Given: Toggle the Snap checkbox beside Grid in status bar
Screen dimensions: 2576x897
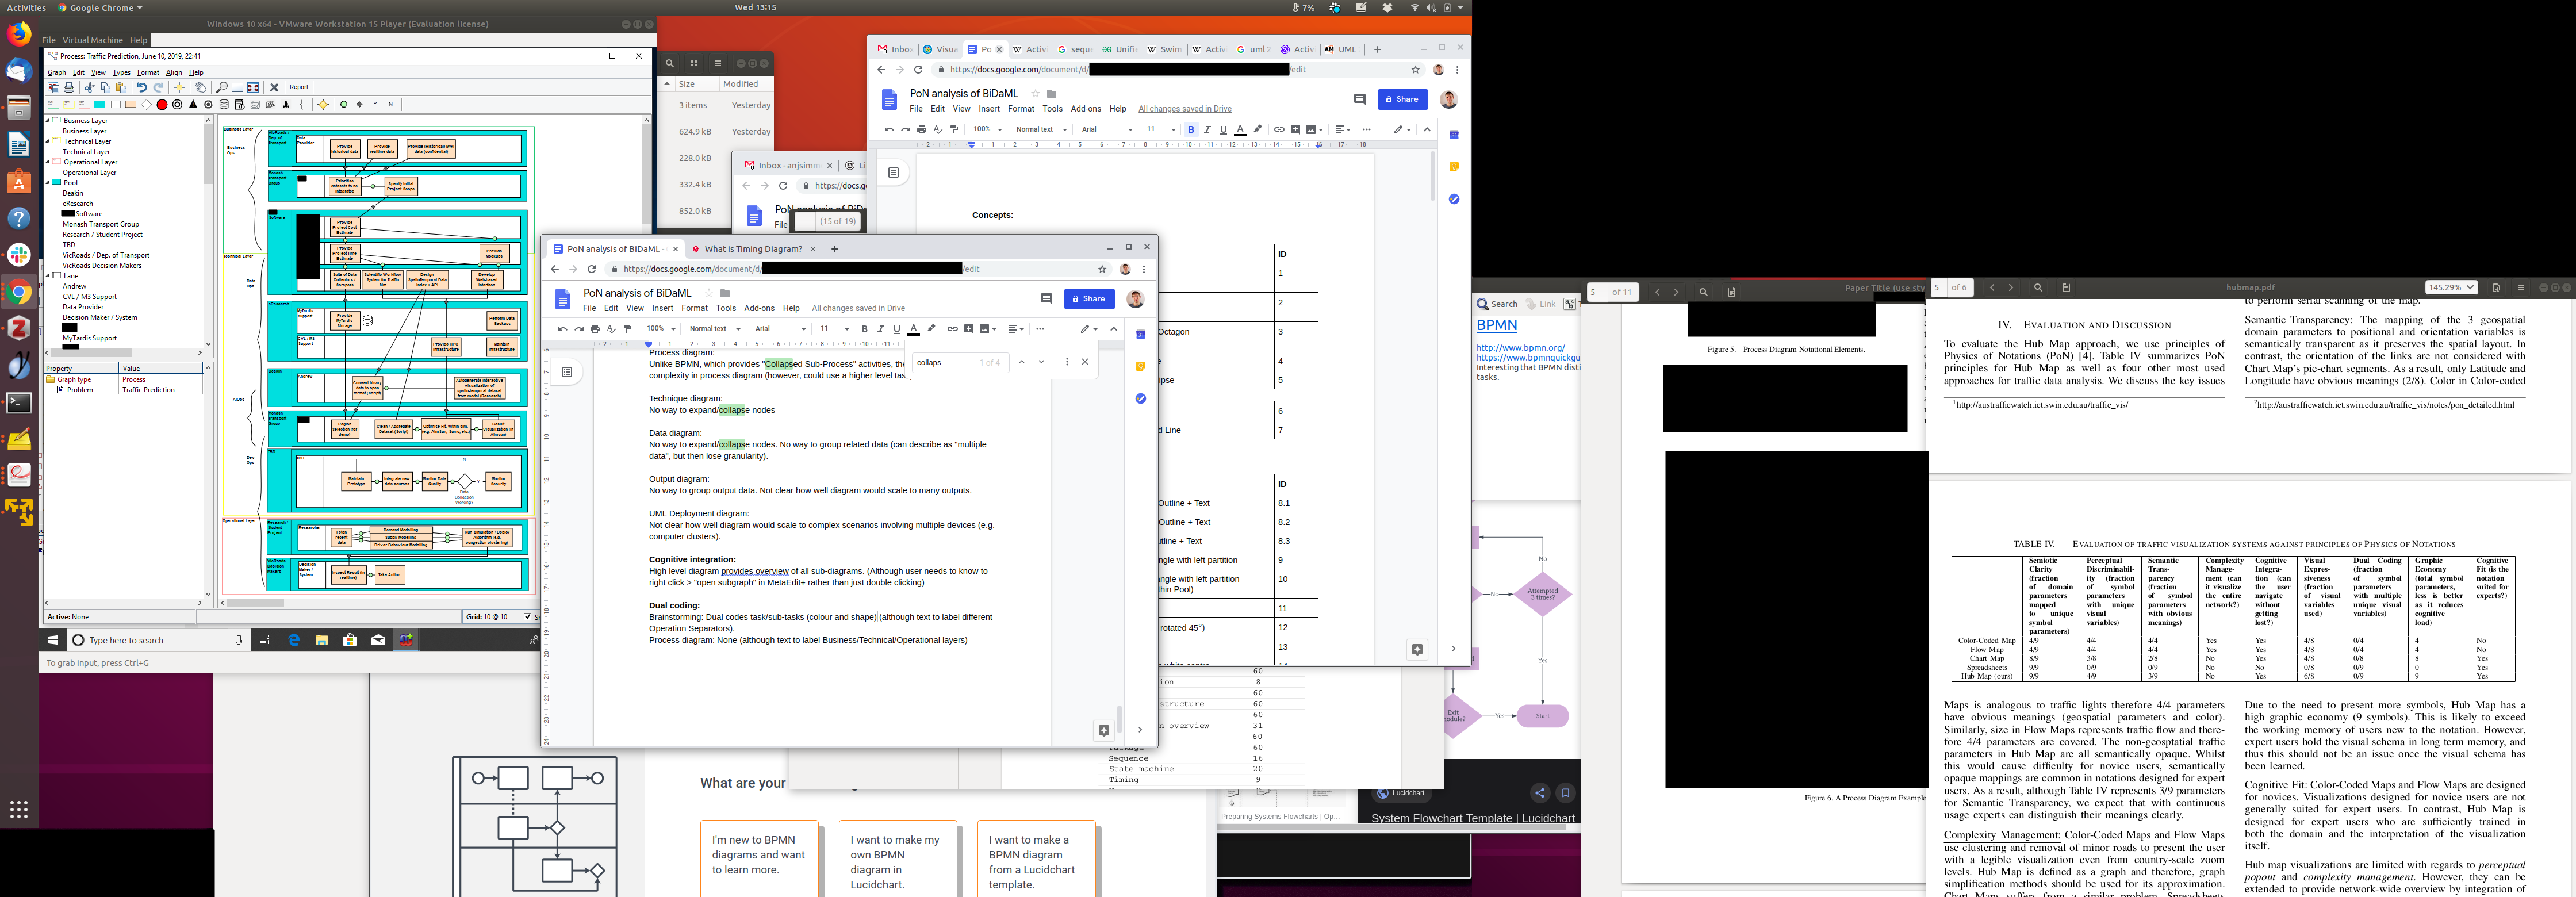Looking at the screenshot, I should [x=528, y=617].
